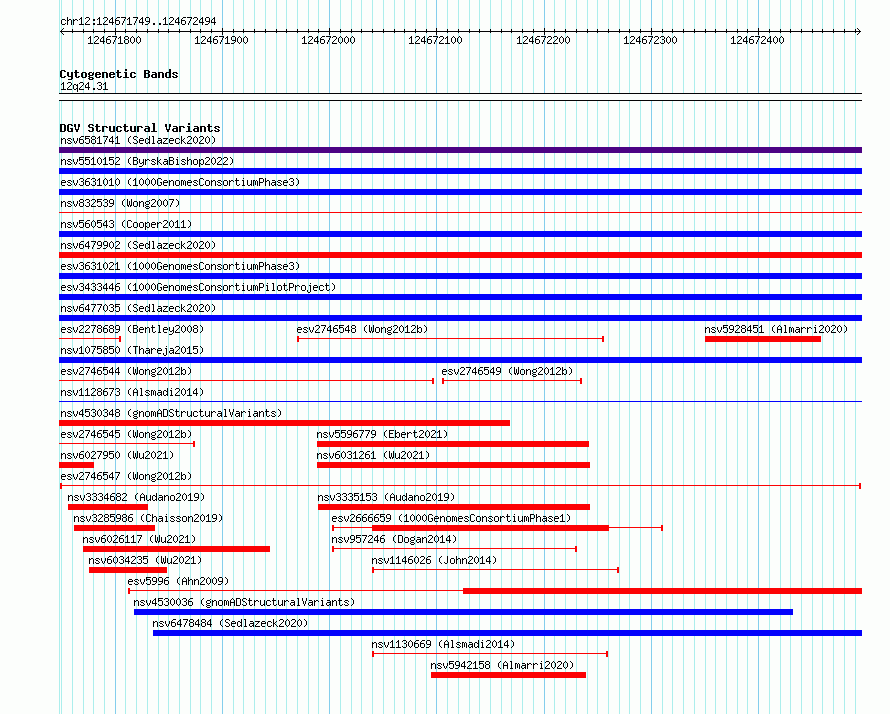The image size is (890, 714).
Task: Click the chr12:124671749..124672494 range label
Action: pyautogui.click(x=138, y=22)
